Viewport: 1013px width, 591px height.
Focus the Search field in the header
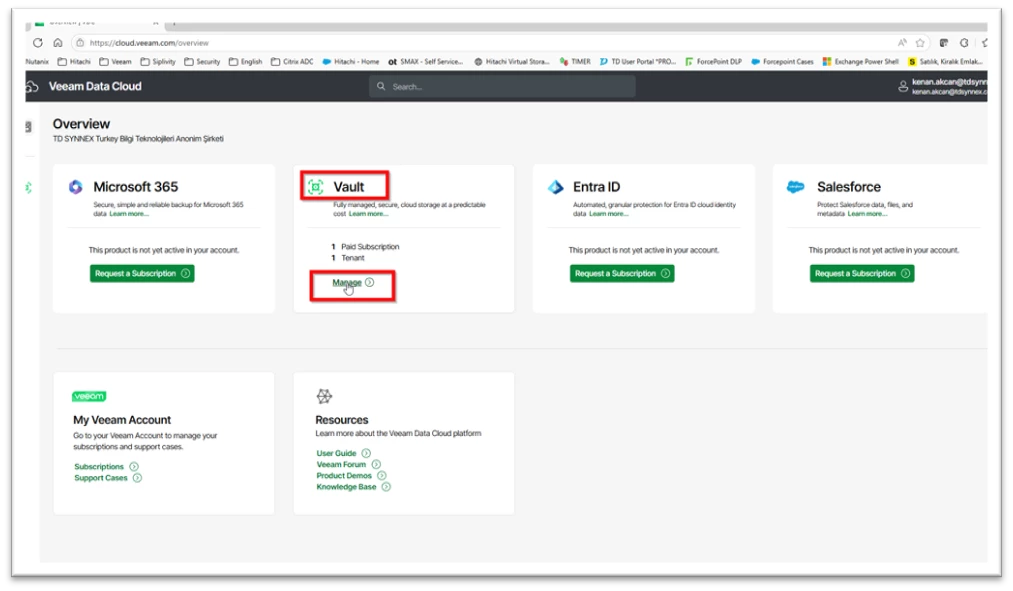tap(502, 86)
